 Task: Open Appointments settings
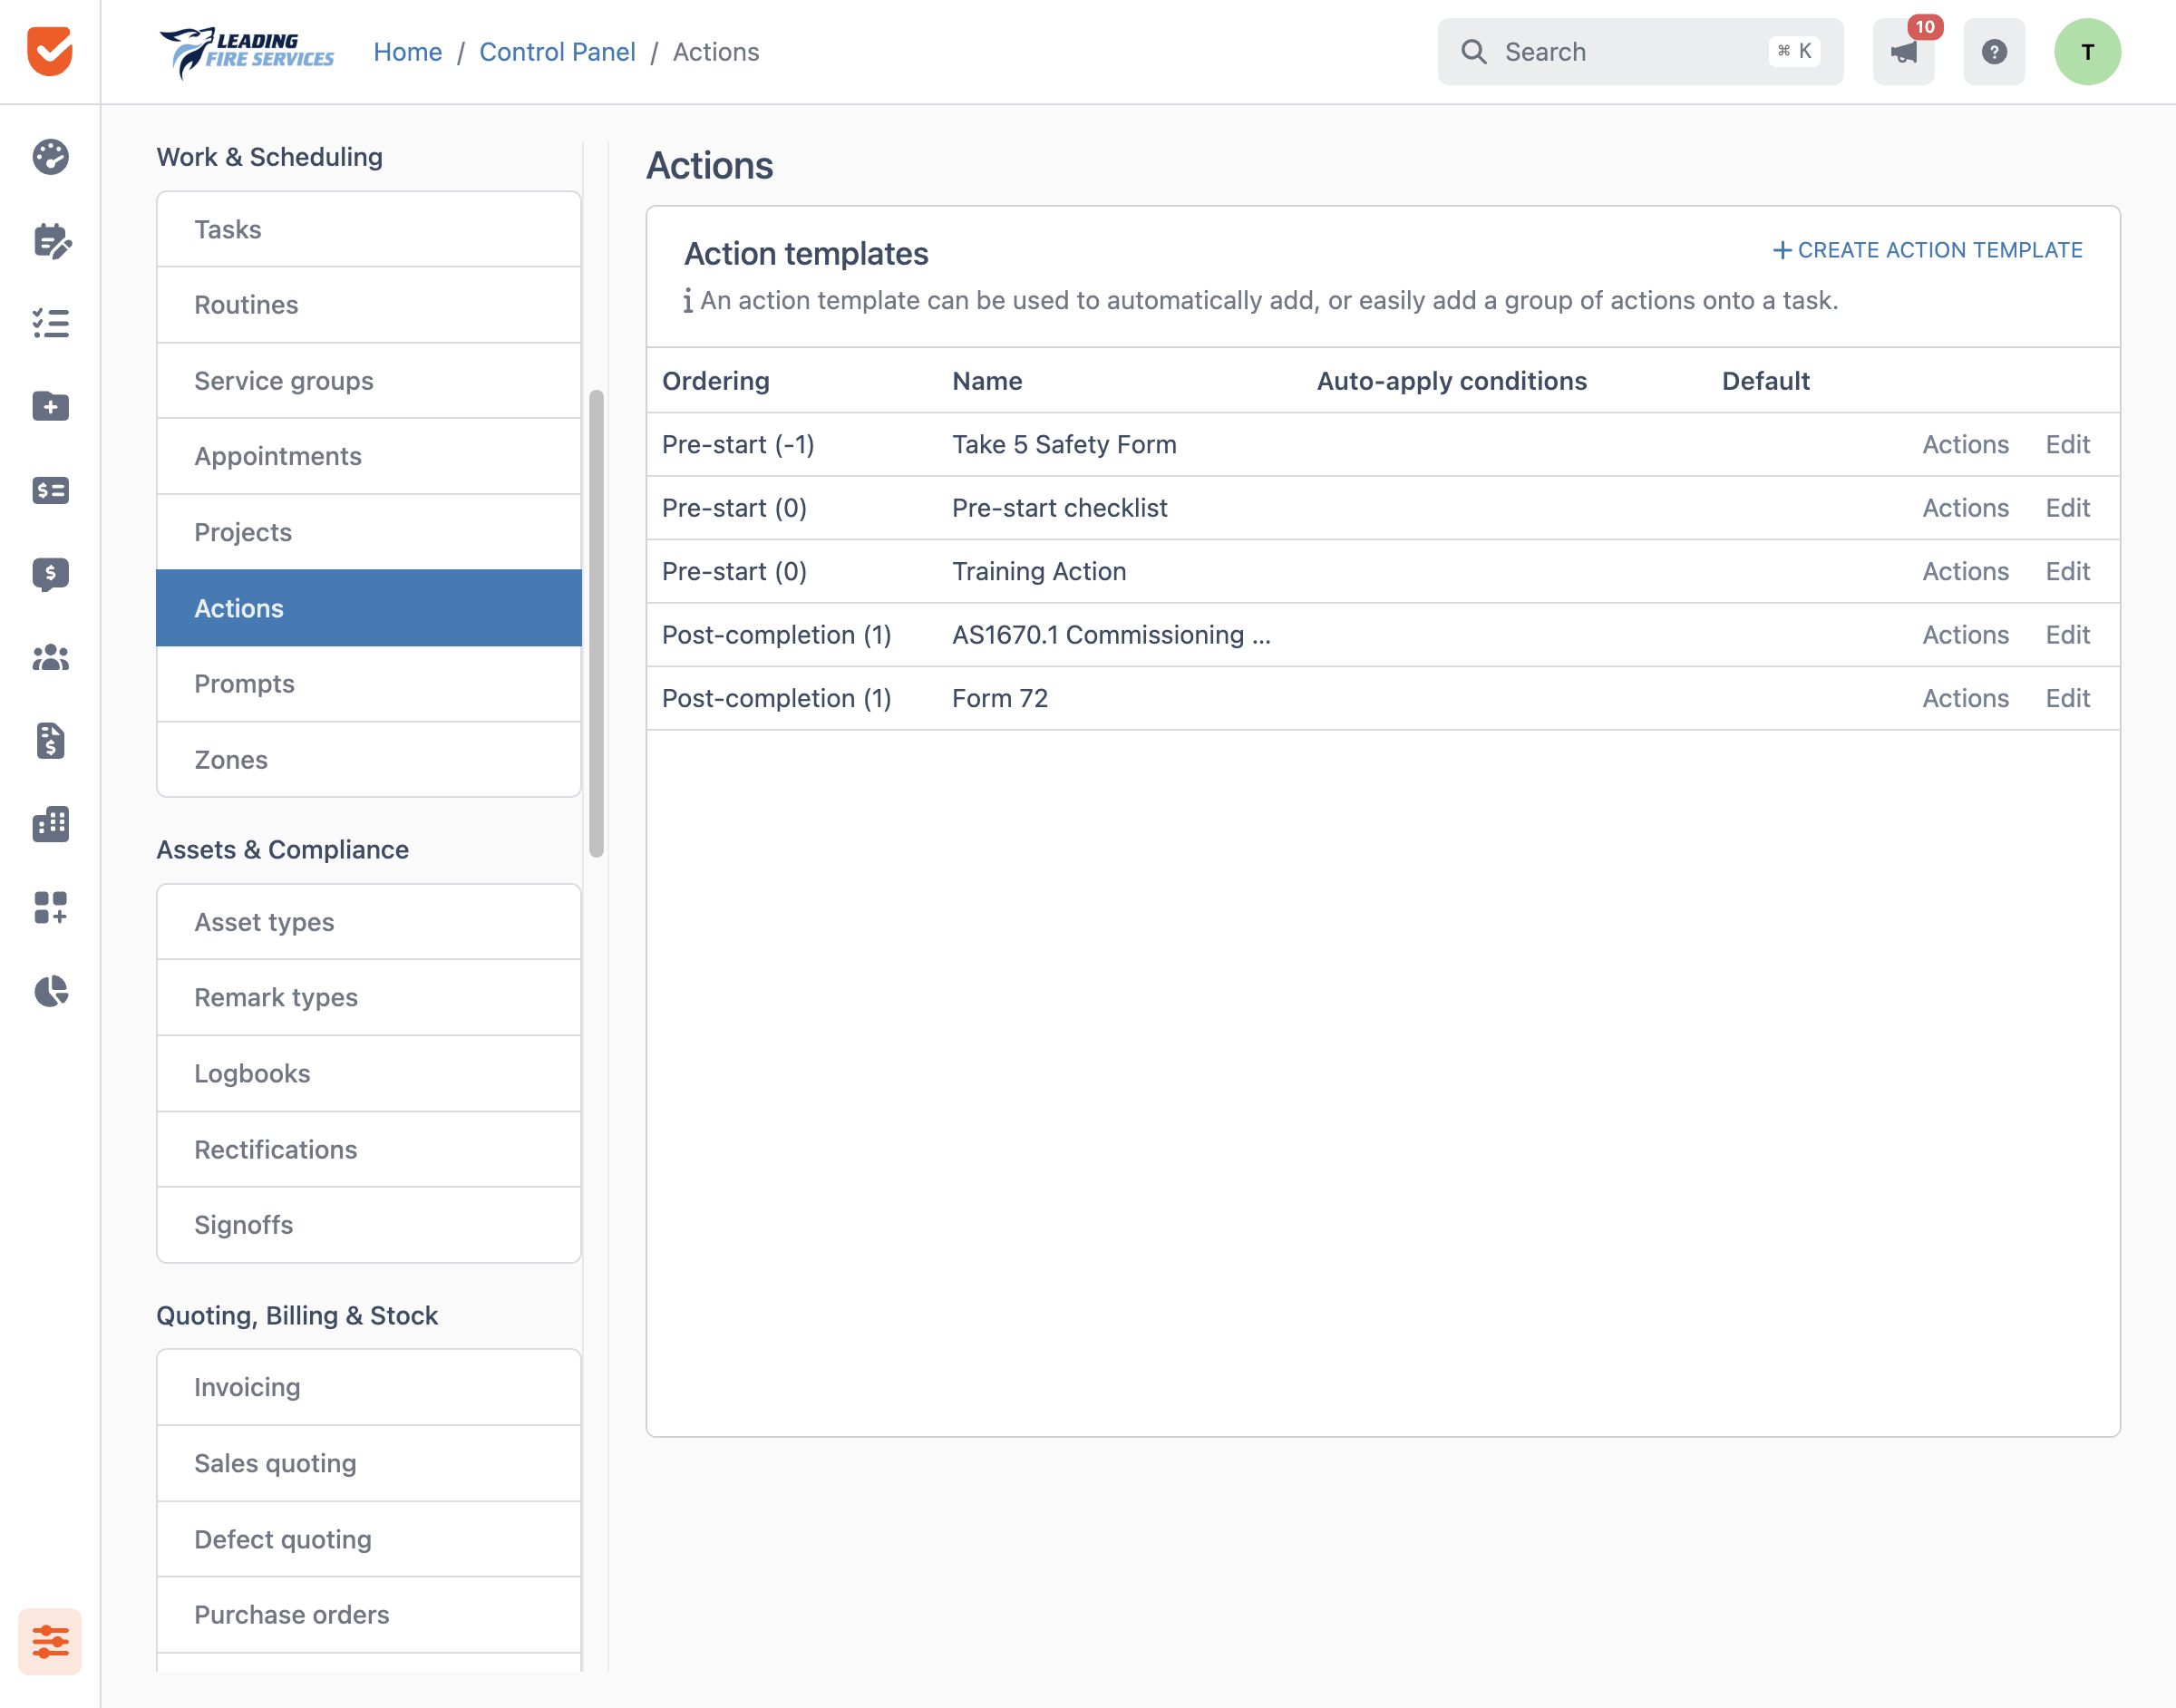tap(369, 456)
